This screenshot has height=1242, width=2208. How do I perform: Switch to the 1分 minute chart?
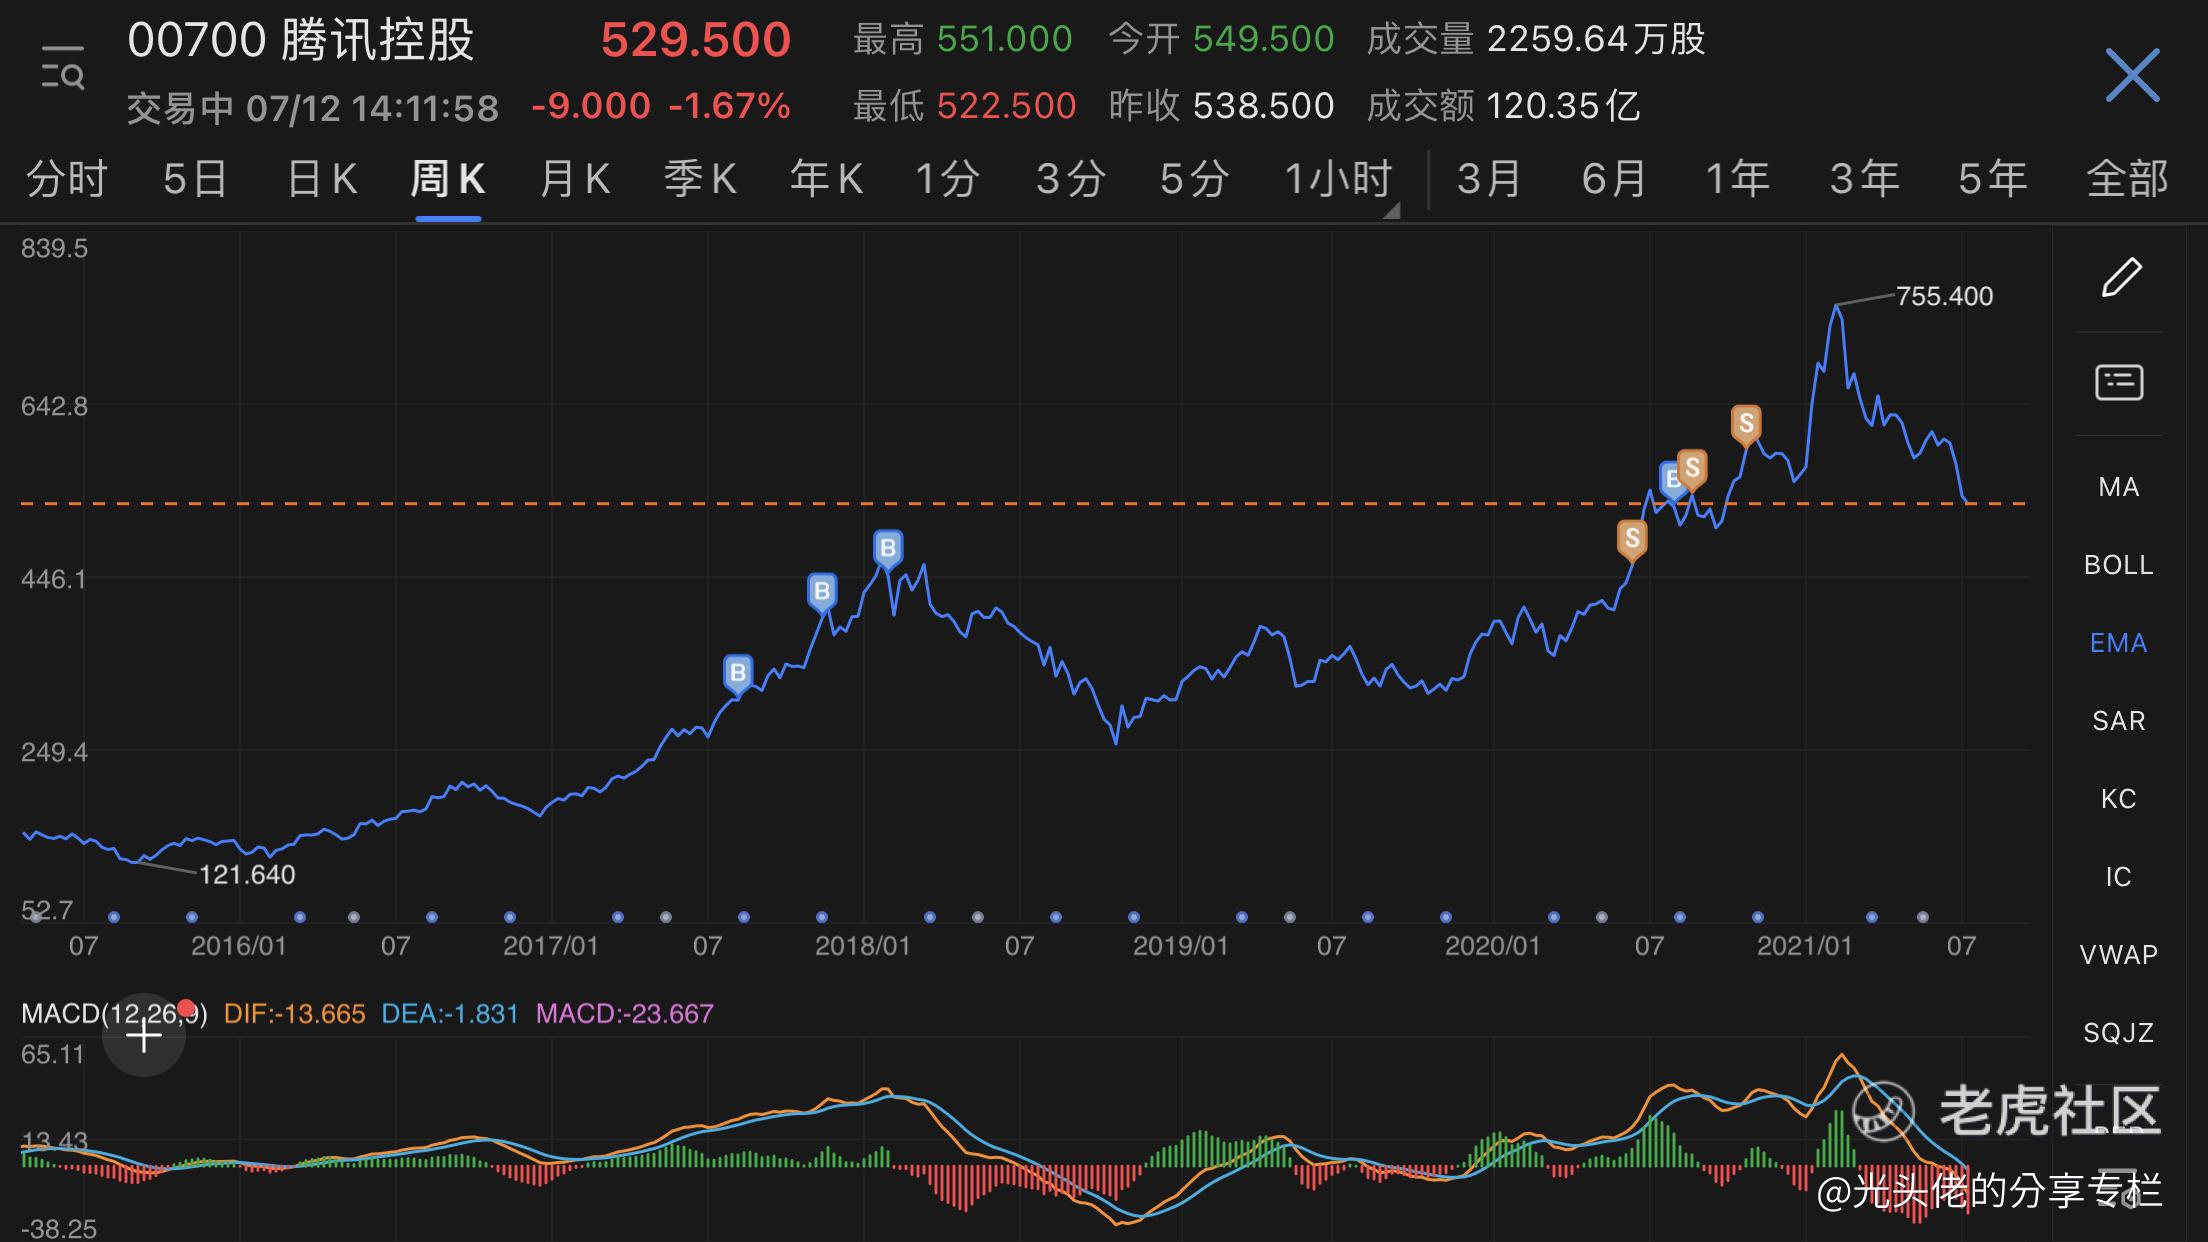(x=947, y=179)
